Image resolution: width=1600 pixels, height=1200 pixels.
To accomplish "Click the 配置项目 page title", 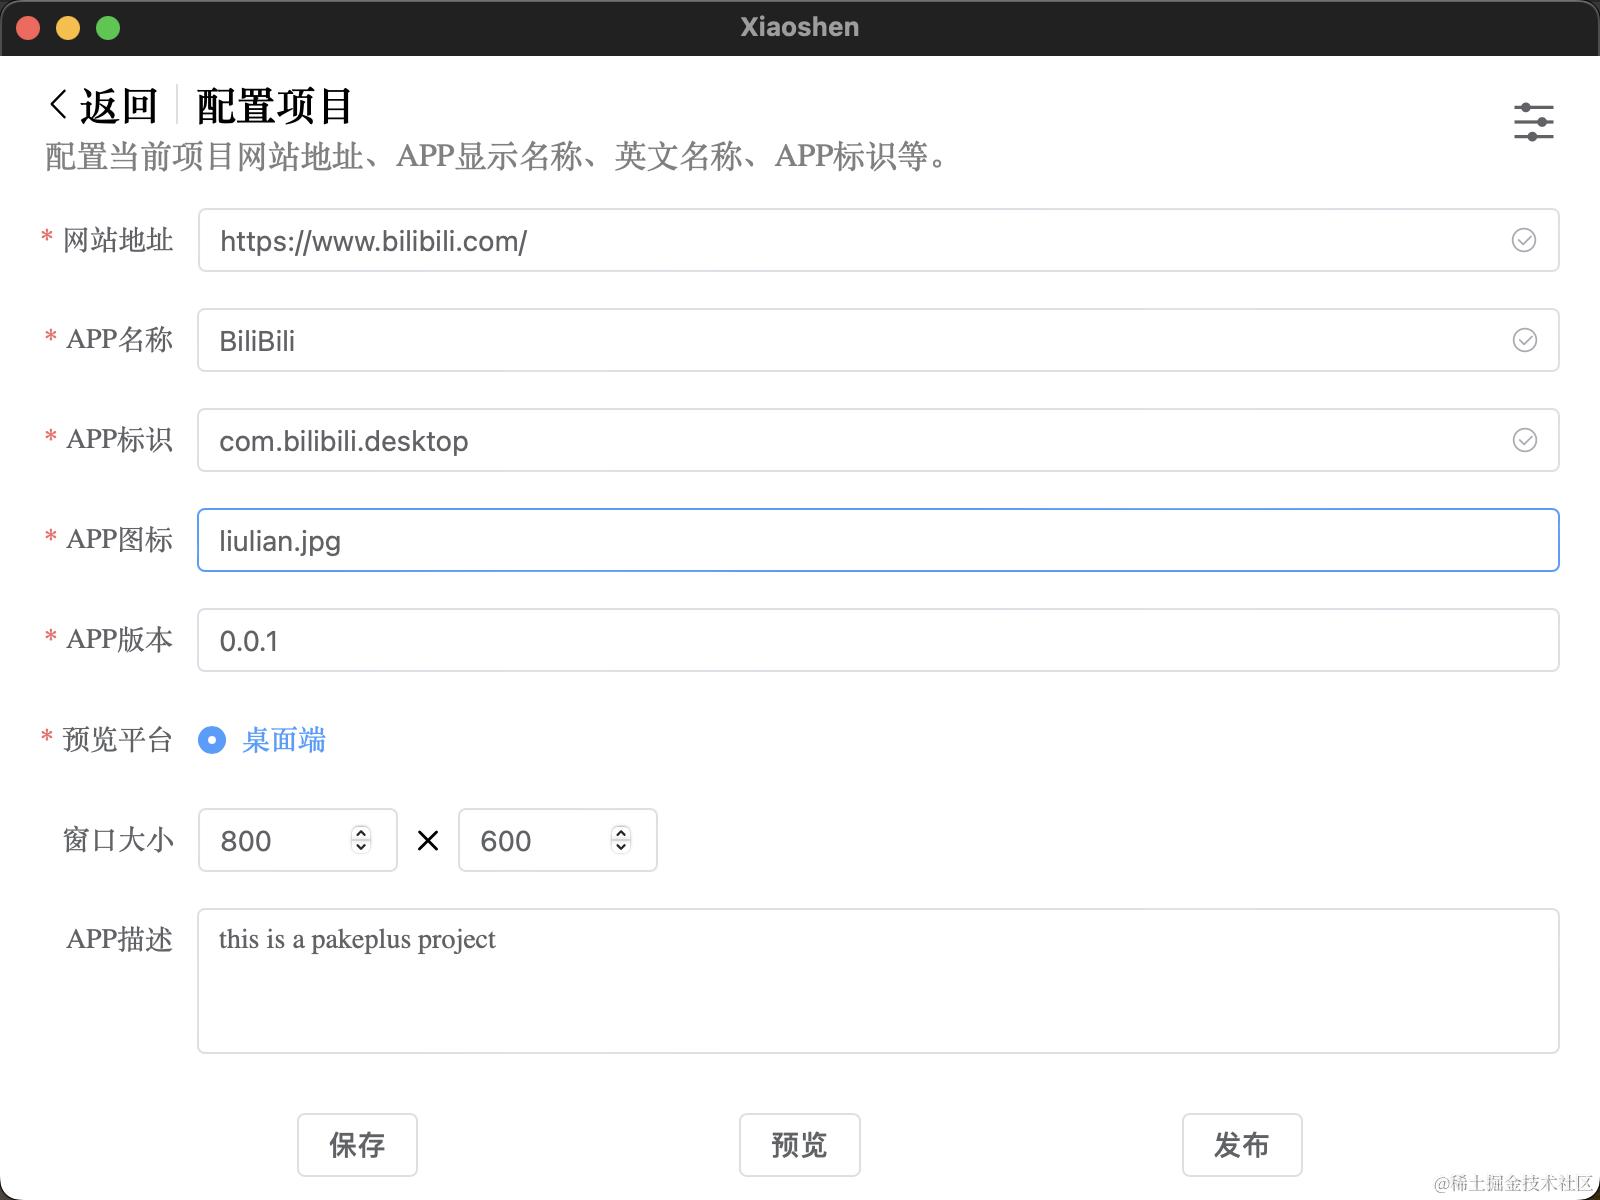I will point(275,106).
